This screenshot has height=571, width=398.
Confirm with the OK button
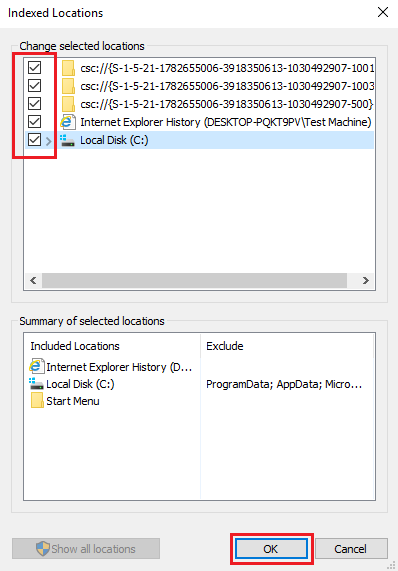click(271, 549)
